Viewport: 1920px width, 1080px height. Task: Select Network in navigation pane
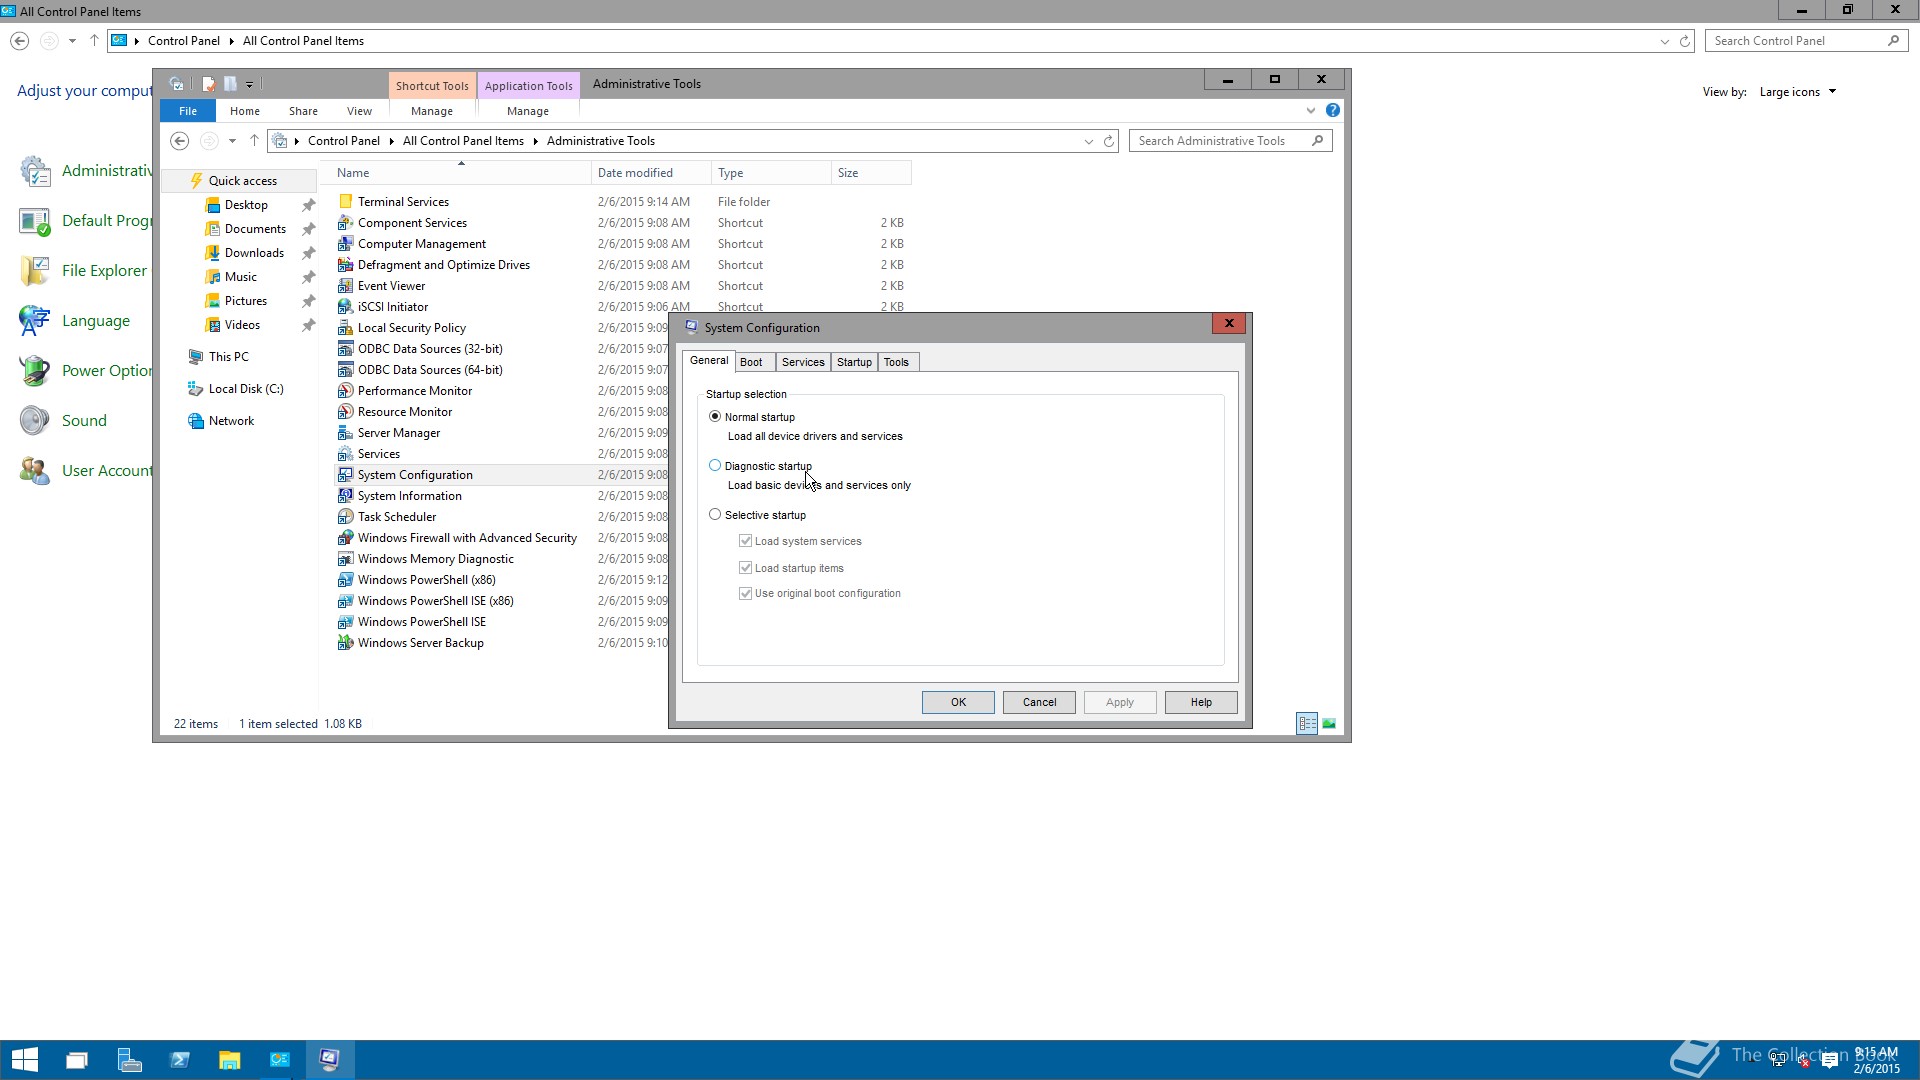tap(231, 421)
